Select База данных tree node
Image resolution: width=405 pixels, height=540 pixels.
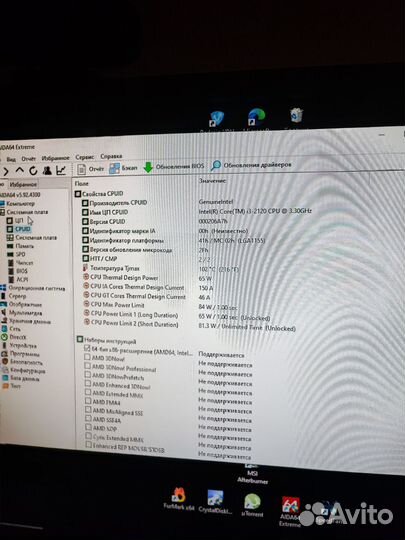click(x=21, y=378)
